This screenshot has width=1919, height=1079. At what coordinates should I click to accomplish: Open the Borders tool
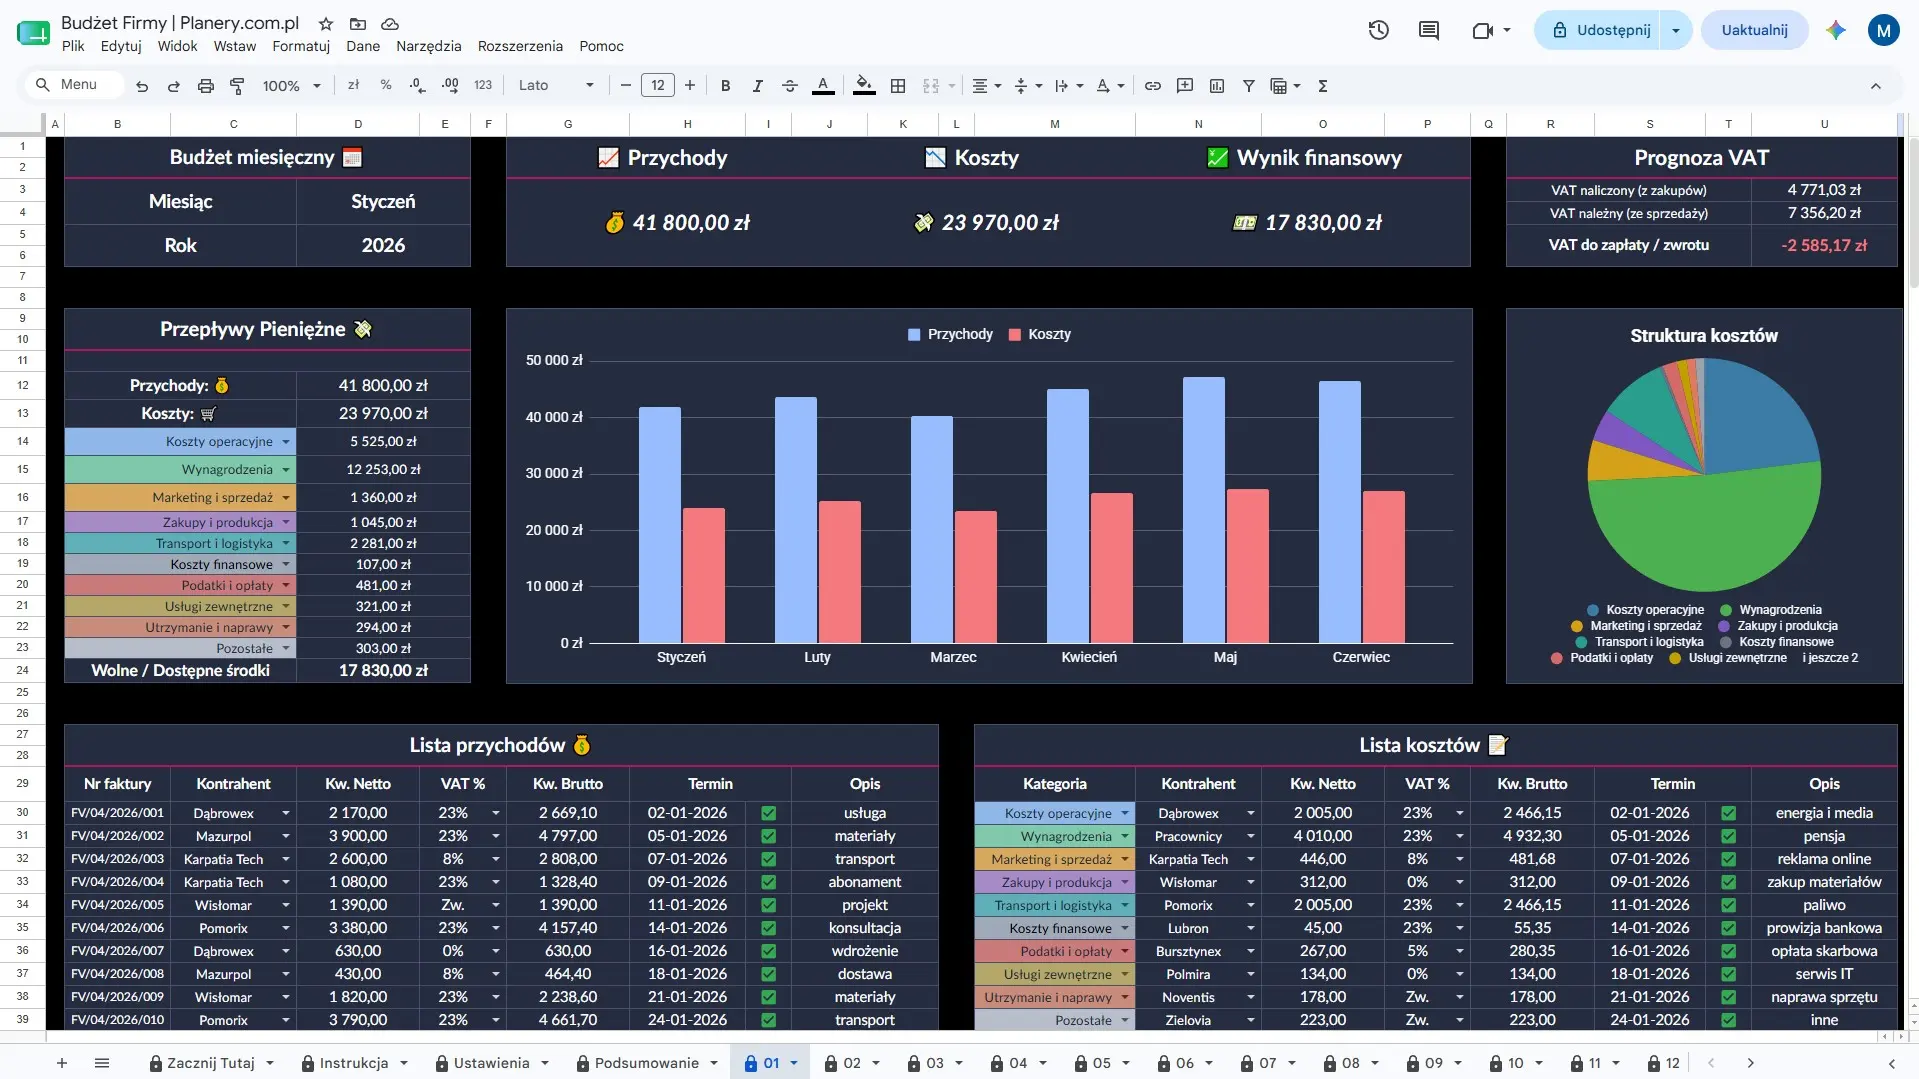point(898,86)
